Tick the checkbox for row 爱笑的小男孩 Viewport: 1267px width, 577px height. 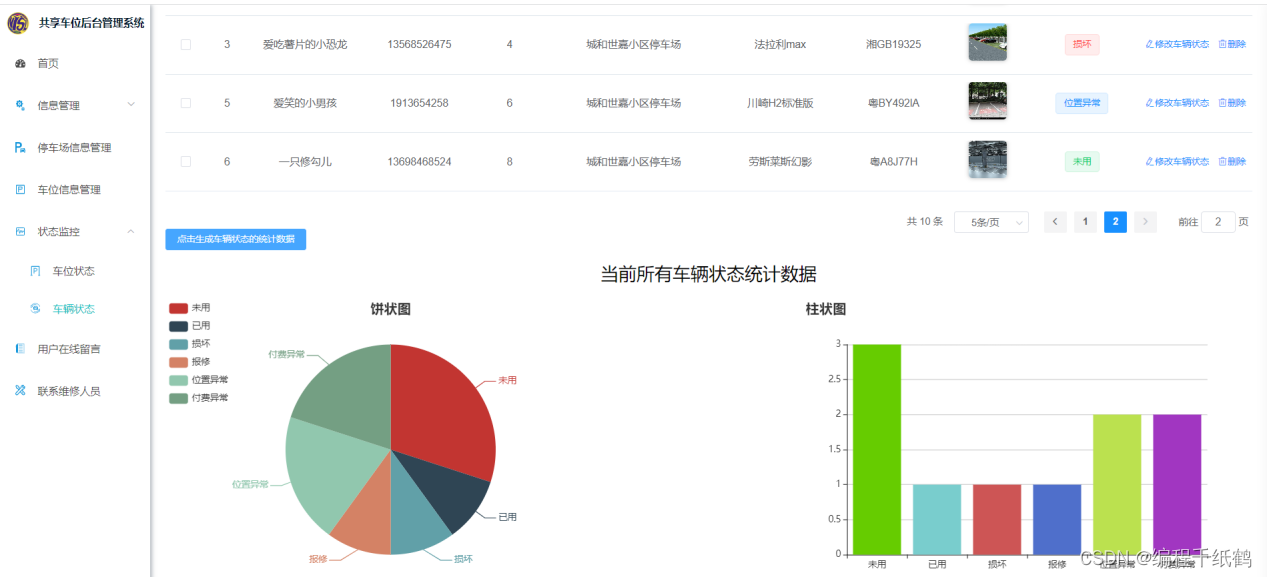(x=185, y=103)
